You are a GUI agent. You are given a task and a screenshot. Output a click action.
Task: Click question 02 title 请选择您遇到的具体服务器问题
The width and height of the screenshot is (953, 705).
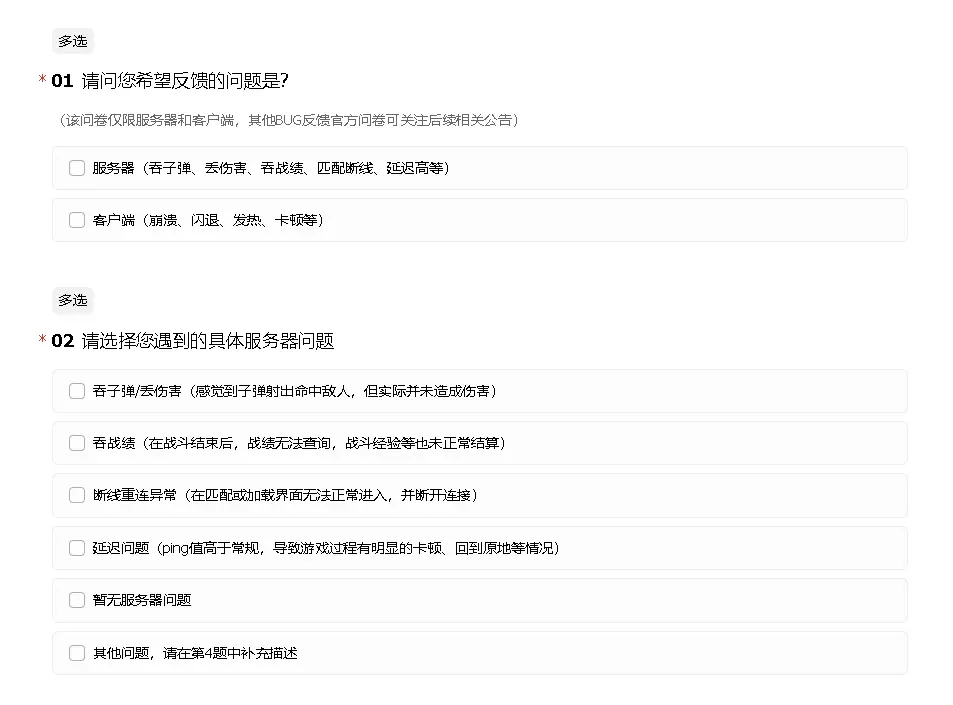208,341
